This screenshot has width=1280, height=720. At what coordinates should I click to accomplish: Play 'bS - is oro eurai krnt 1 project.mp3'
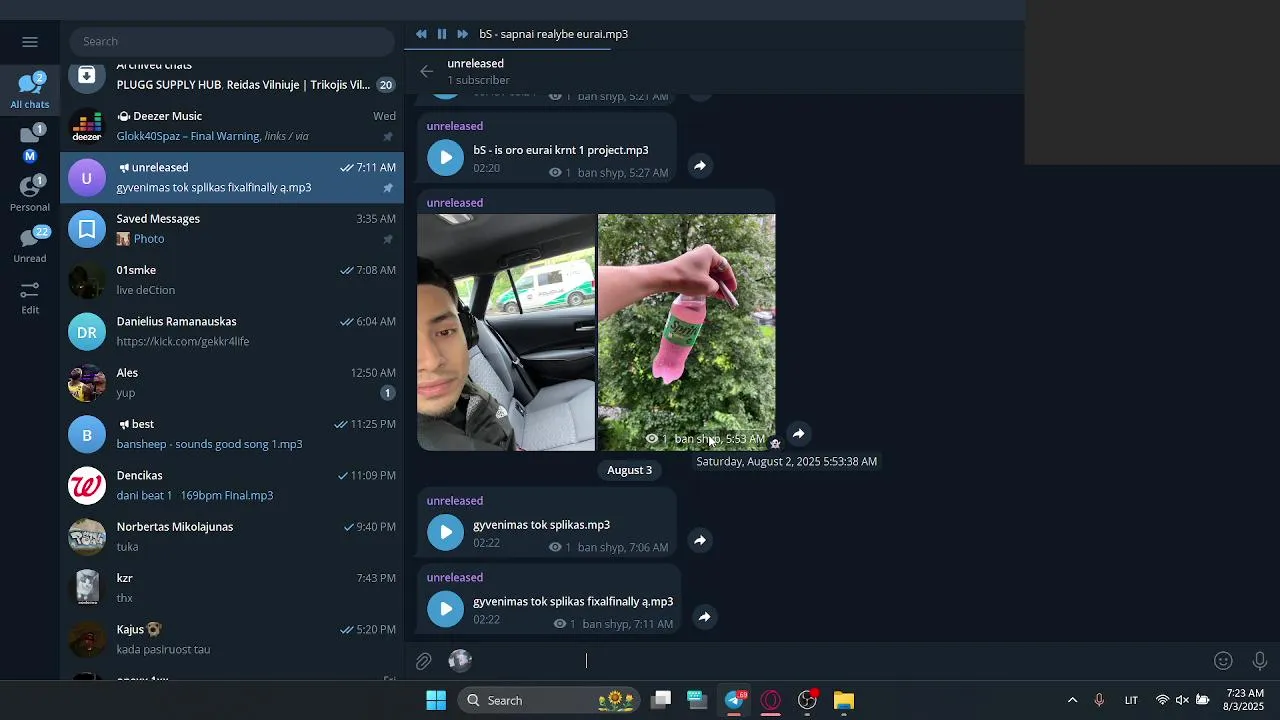tap(446, 158)
